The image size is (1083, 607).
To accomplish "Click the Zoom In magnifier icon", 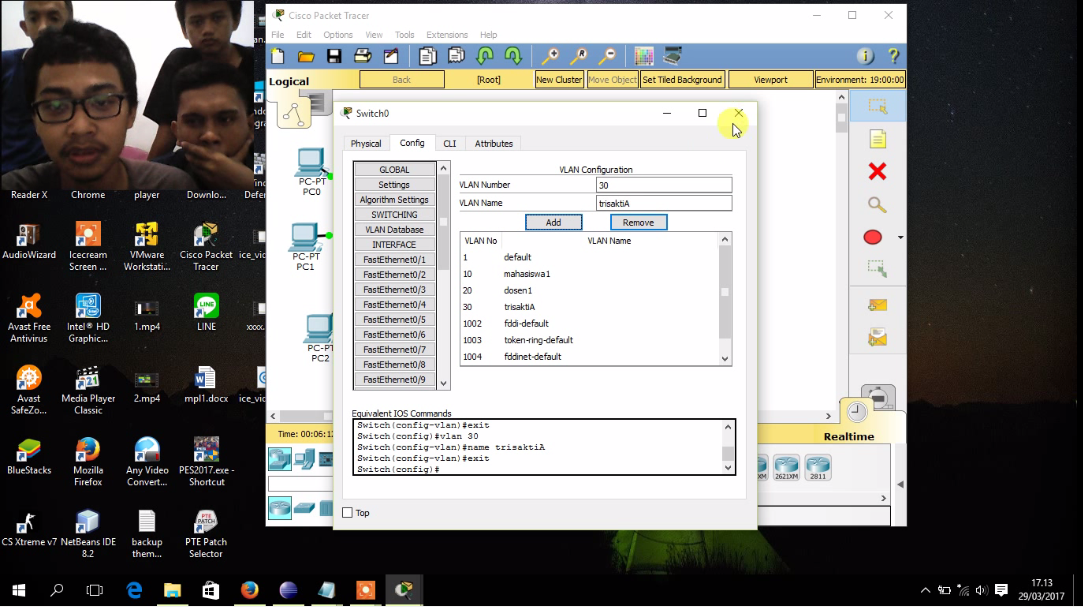I will point(550,56).
